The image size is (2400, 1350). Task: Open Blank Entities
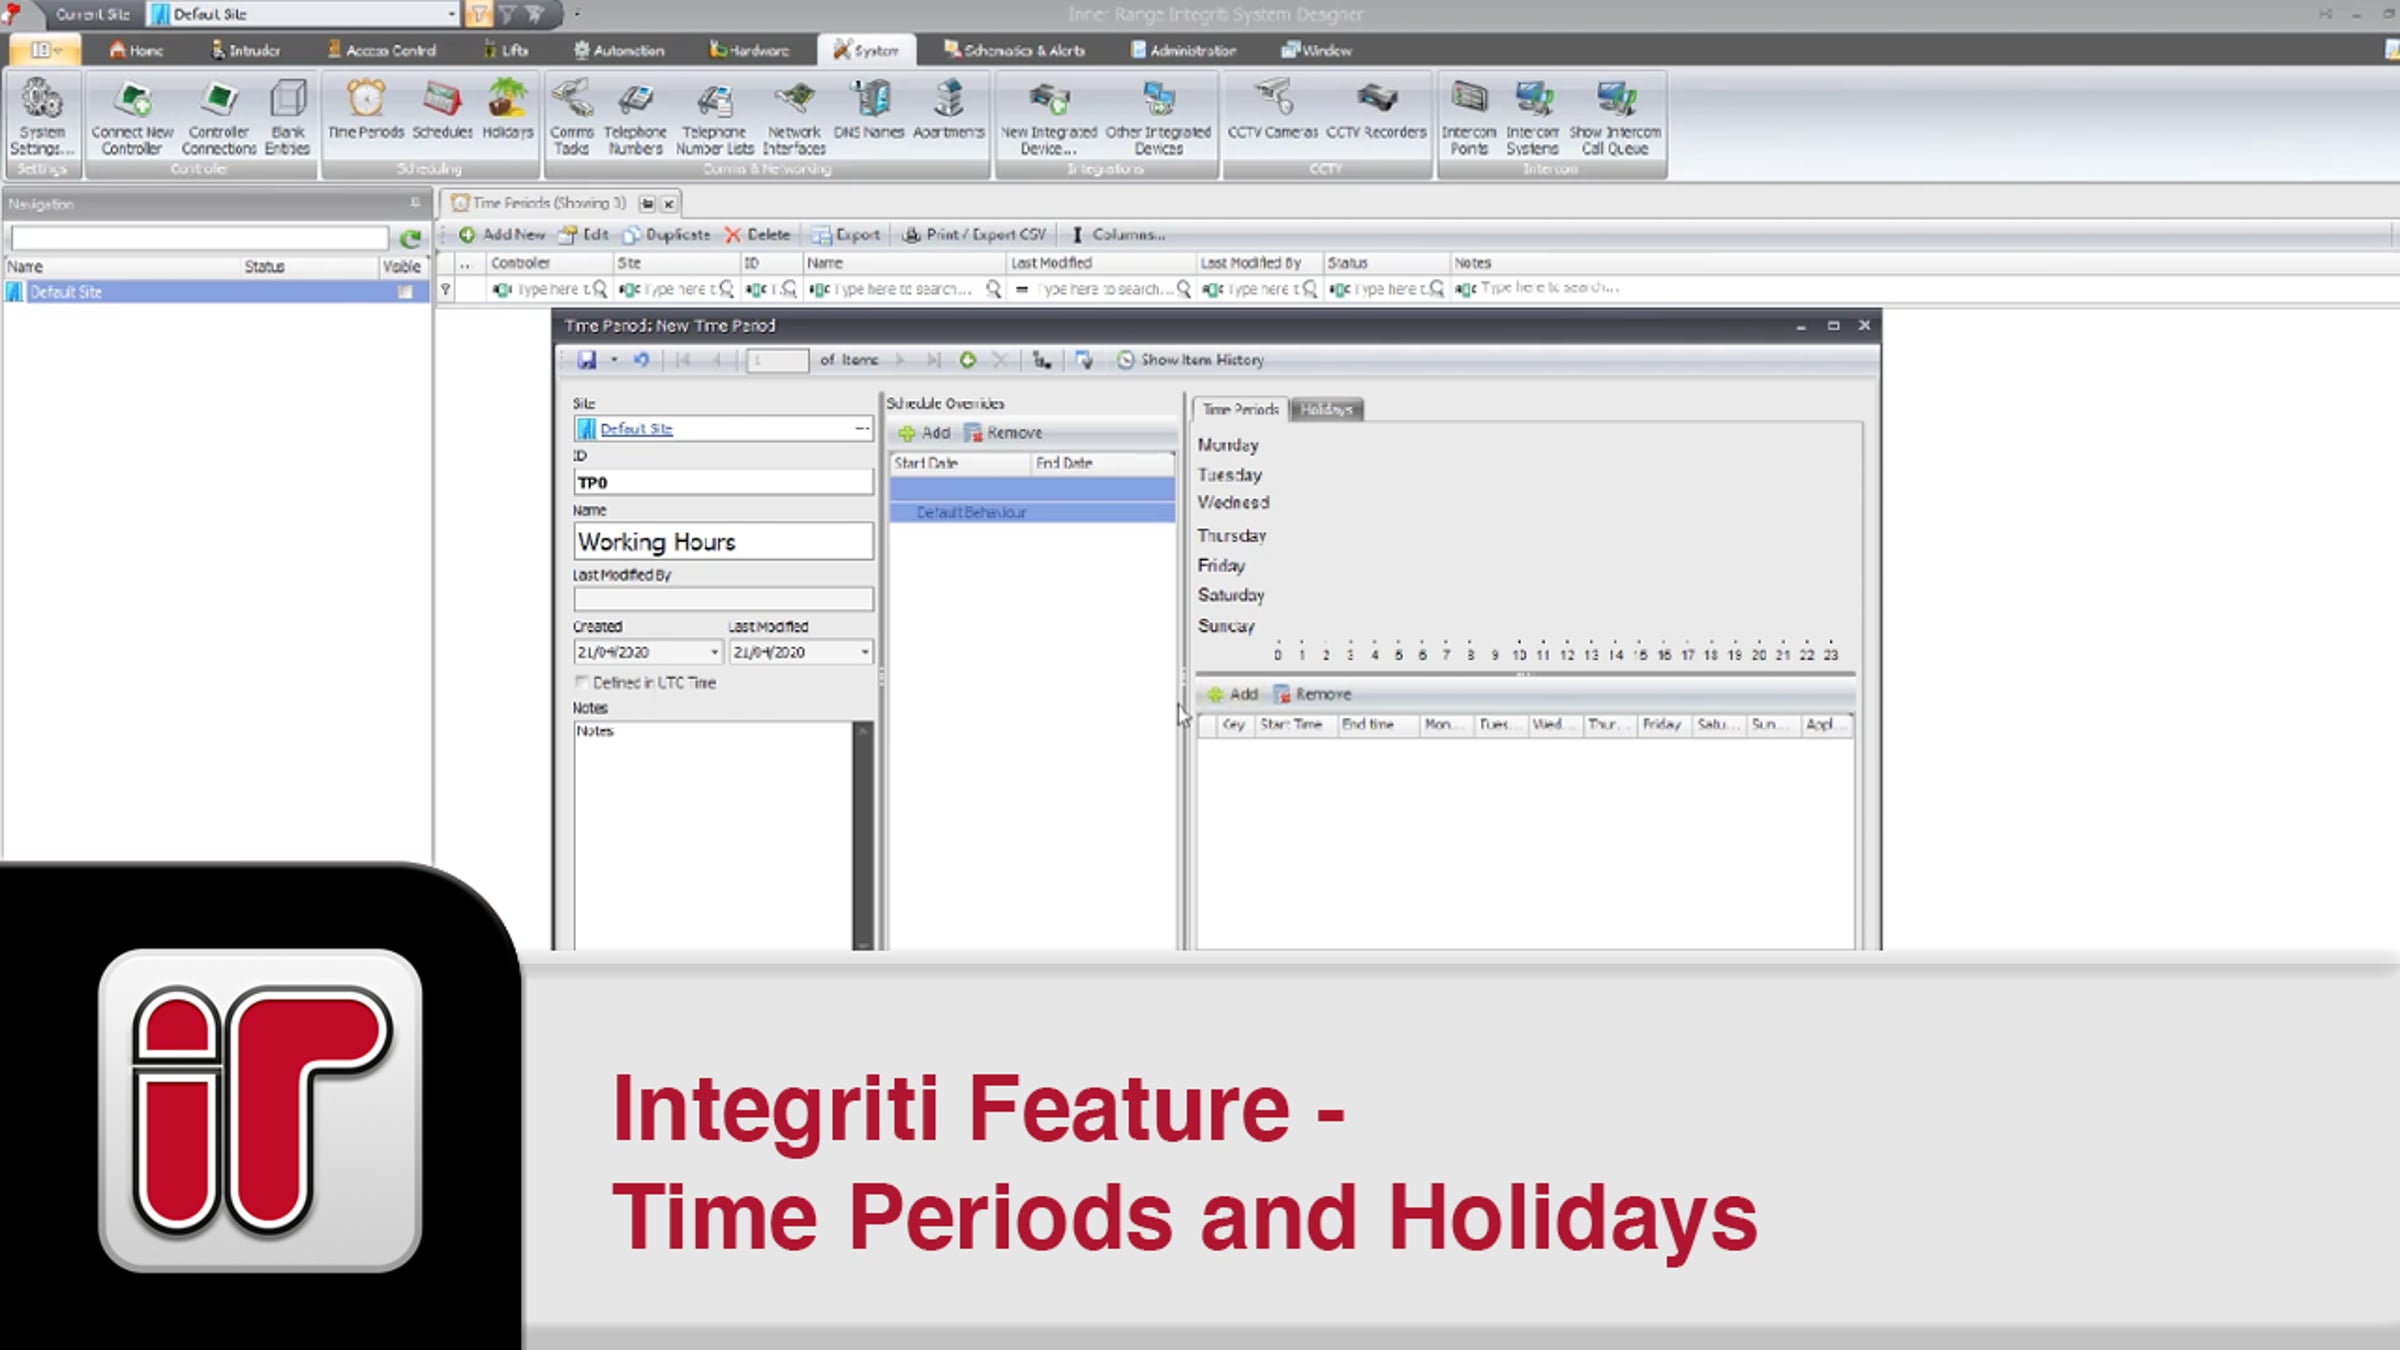[288, 117]
